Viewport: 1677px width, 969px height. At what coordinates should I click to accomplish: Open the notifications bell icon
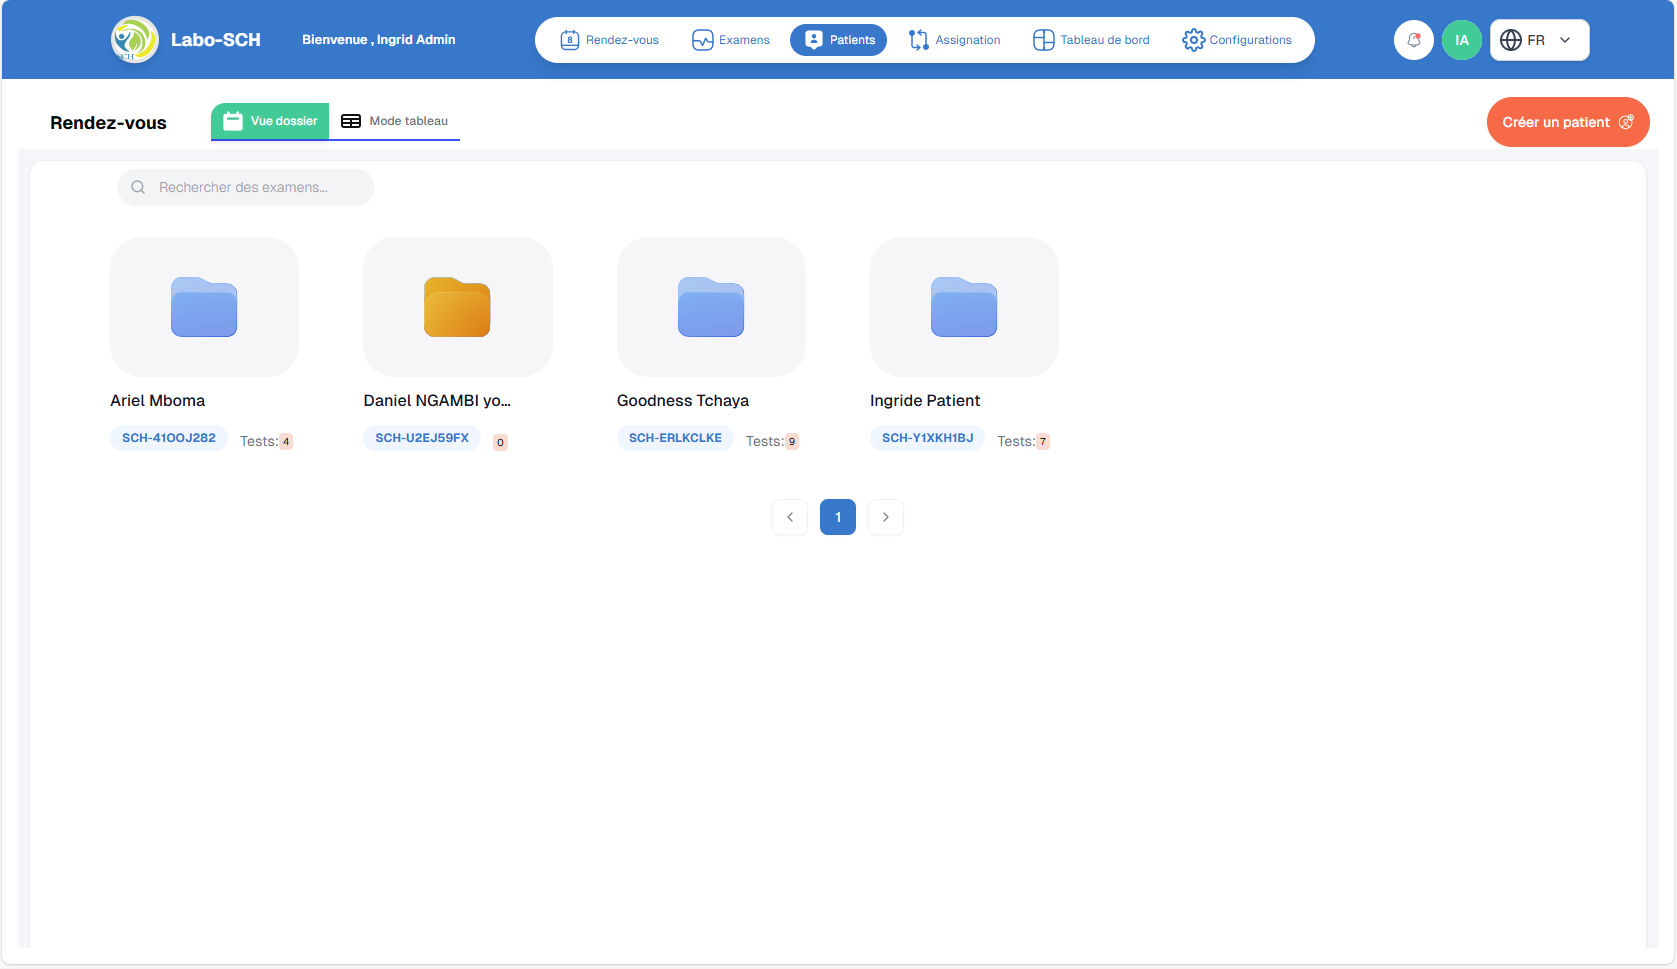tap(1413, 40)
